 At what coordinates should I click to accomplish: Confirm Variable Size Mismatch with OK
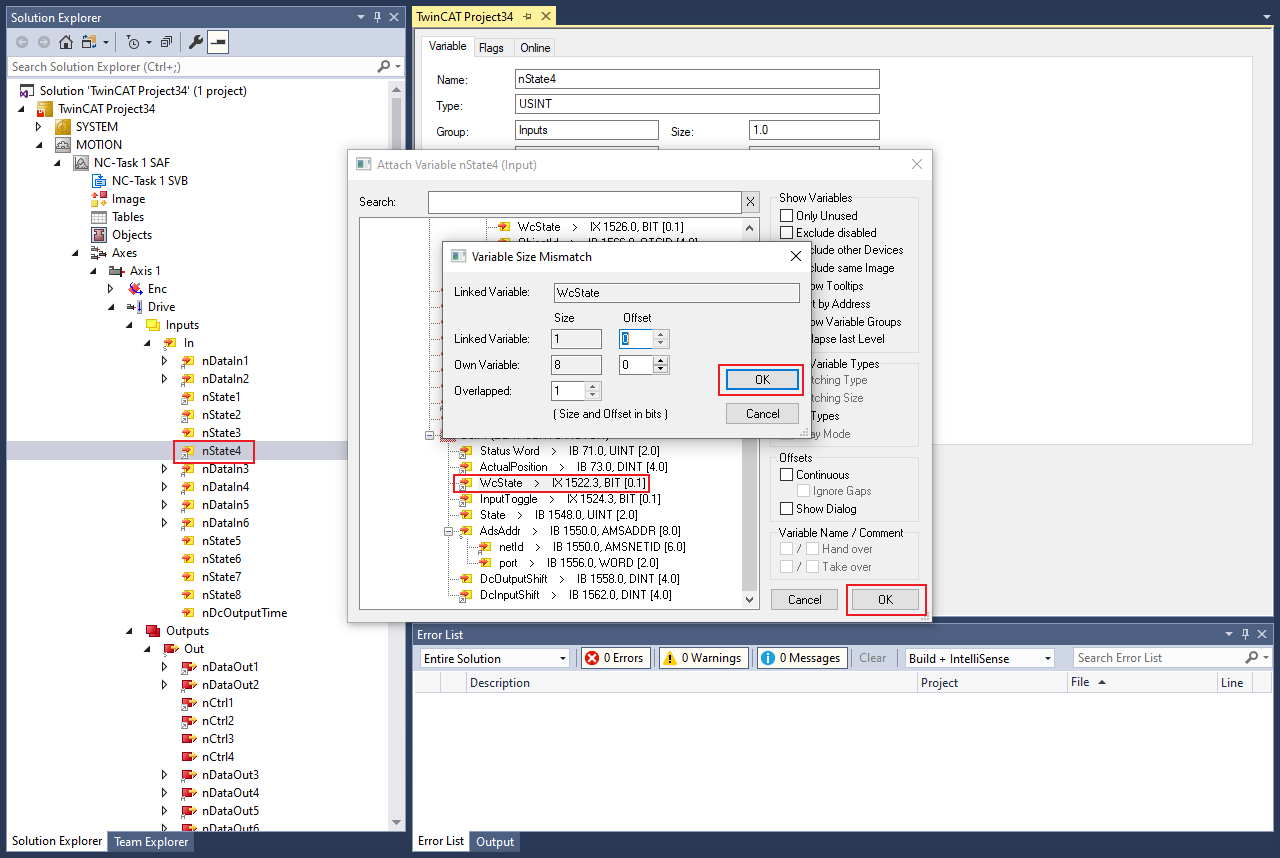[762, 380]
